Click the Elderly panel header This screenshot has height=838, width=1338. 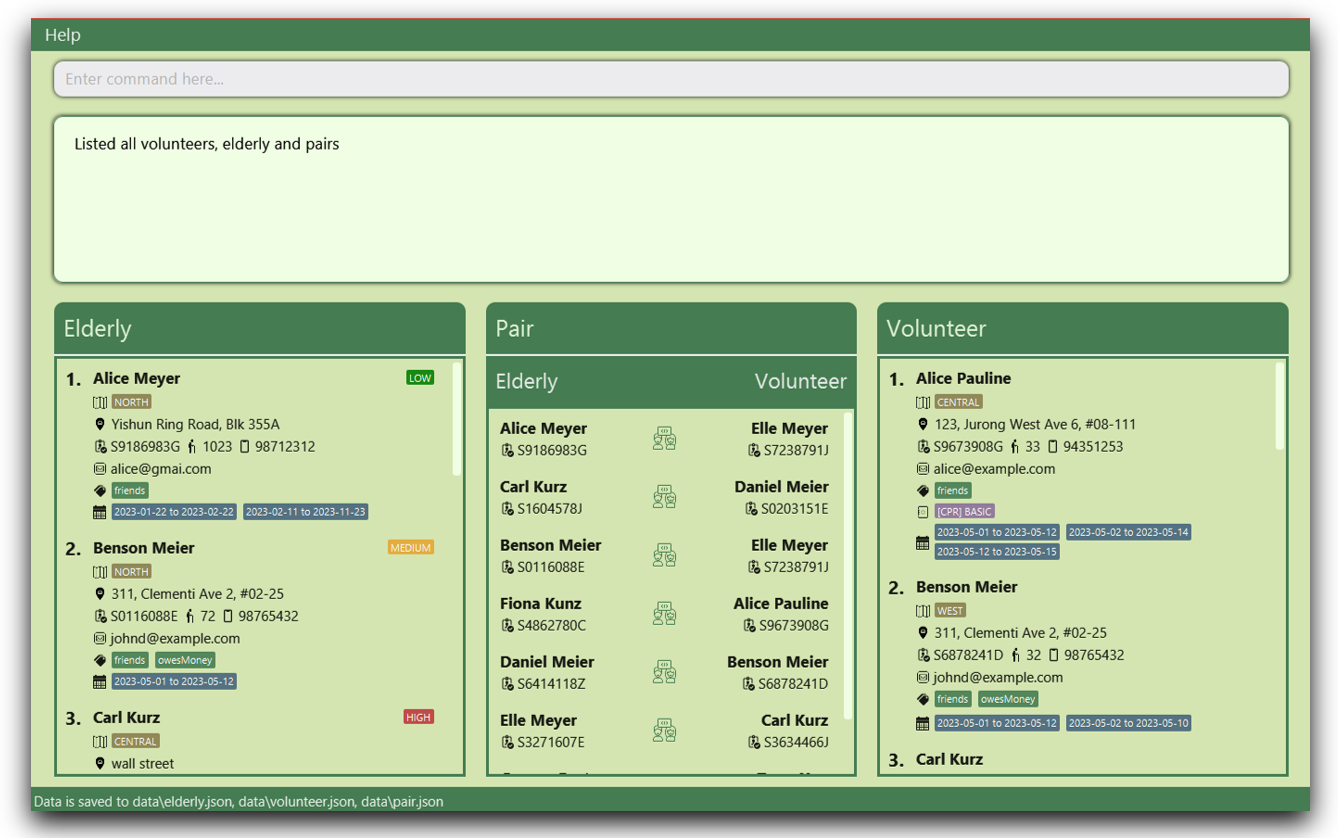(x=260, y=329)
